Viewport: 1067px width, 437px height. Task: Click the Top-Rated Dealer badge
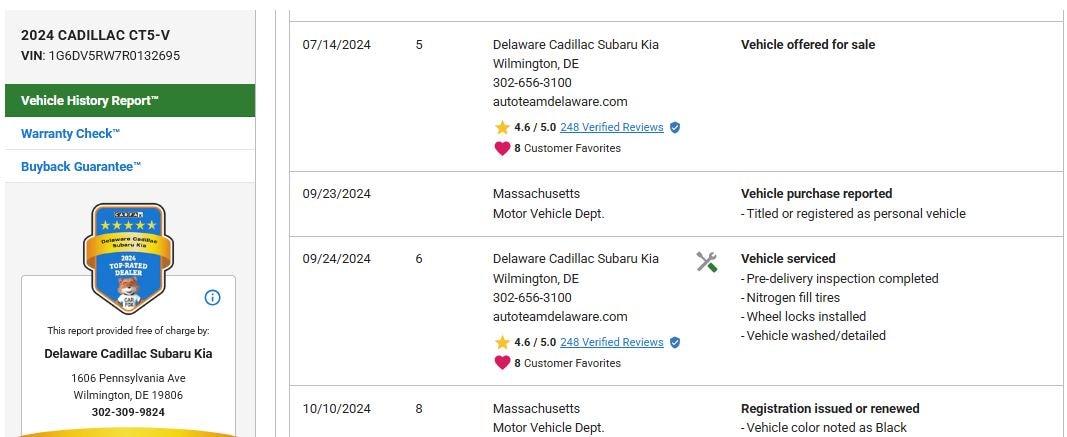(128, 258)
